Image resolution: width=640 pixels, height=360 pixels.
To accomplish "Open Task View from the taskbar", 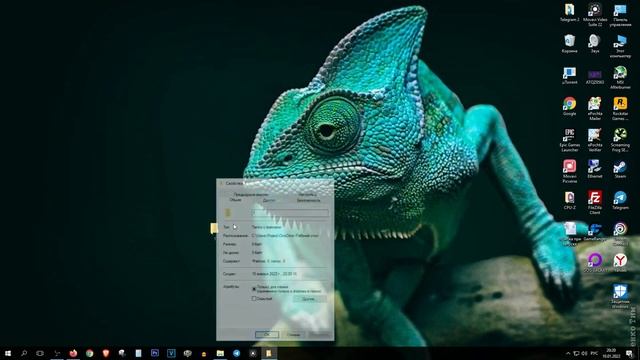I will pyautogui.click(x=40, y=353).
